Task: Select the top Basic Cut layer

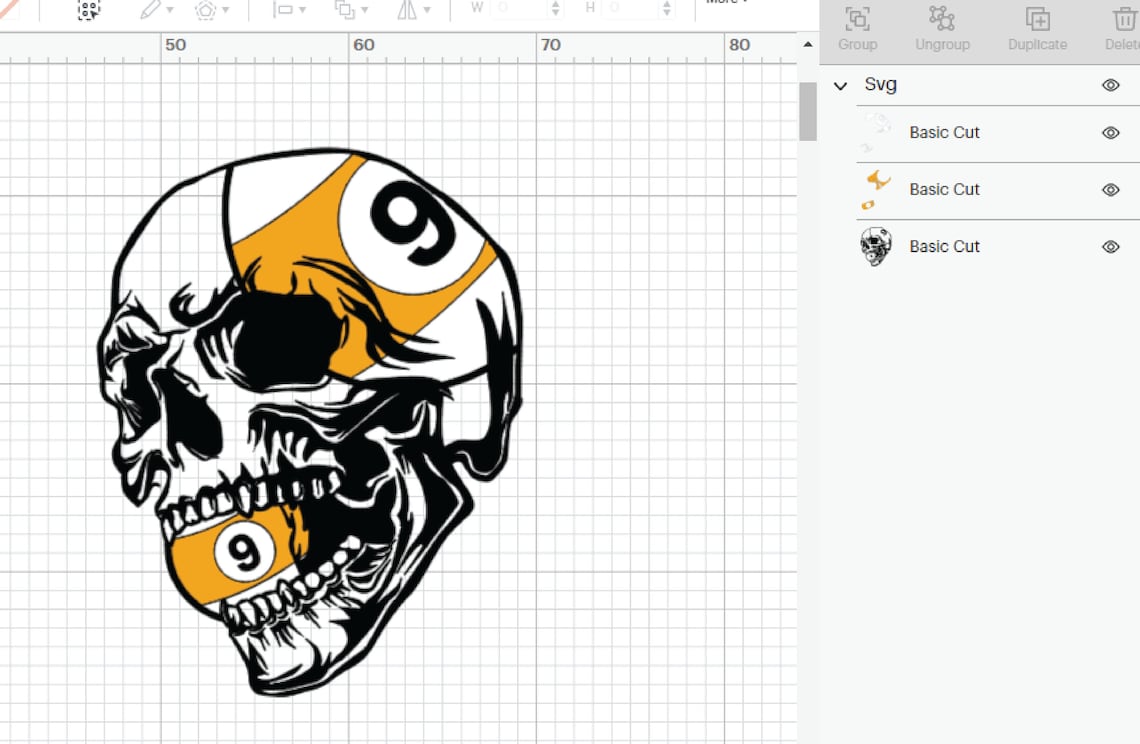Action: pyautogui.click(x=944, y=132)
